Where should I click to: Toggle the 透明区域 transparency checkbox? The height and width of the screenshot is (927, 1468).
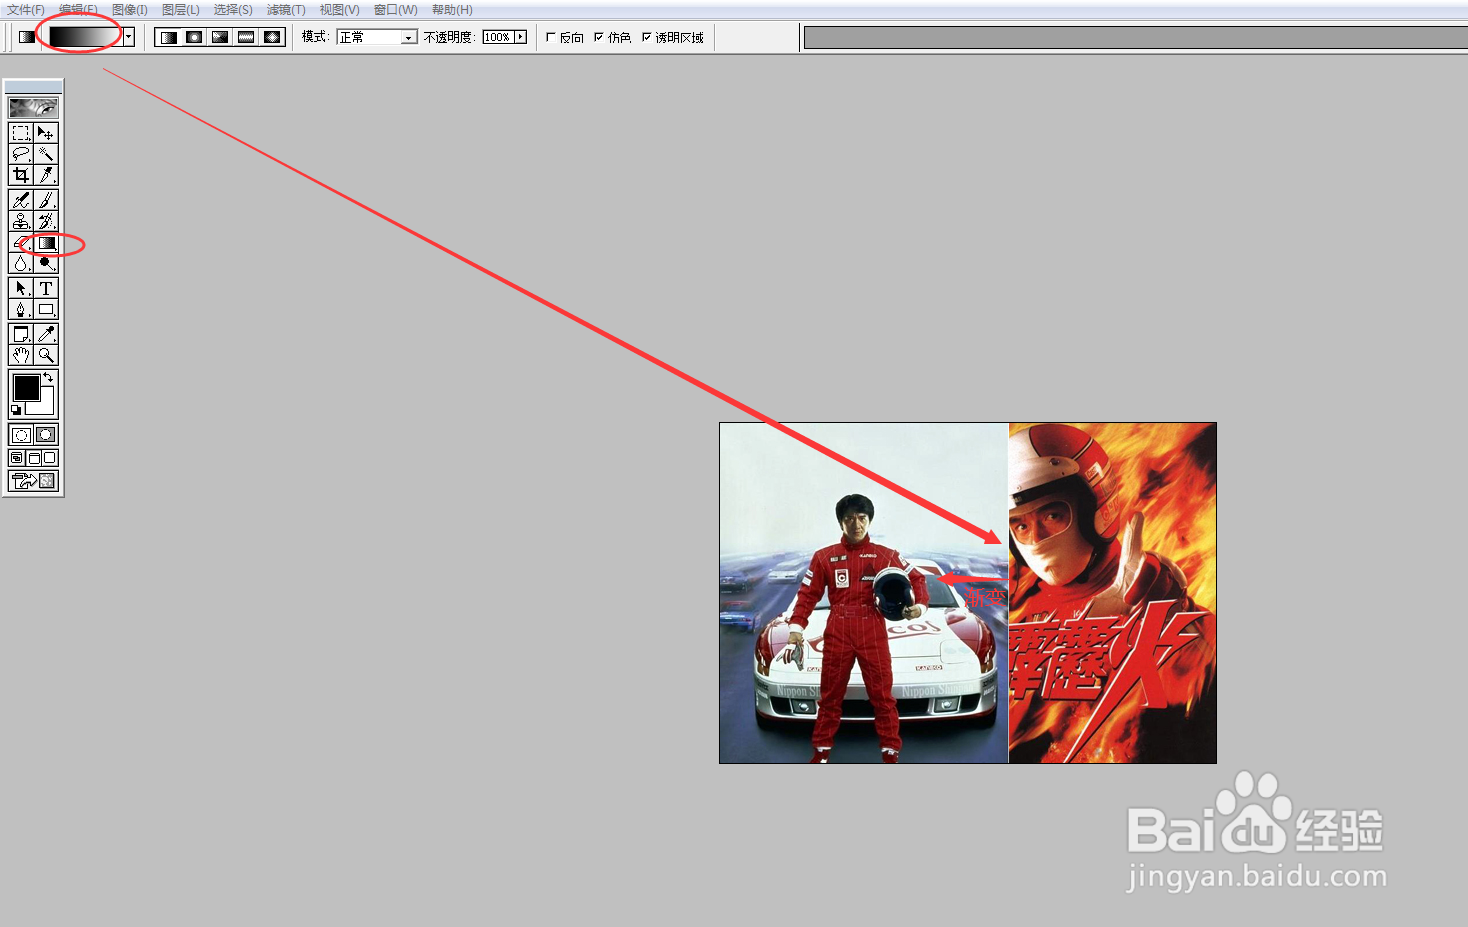647,37
